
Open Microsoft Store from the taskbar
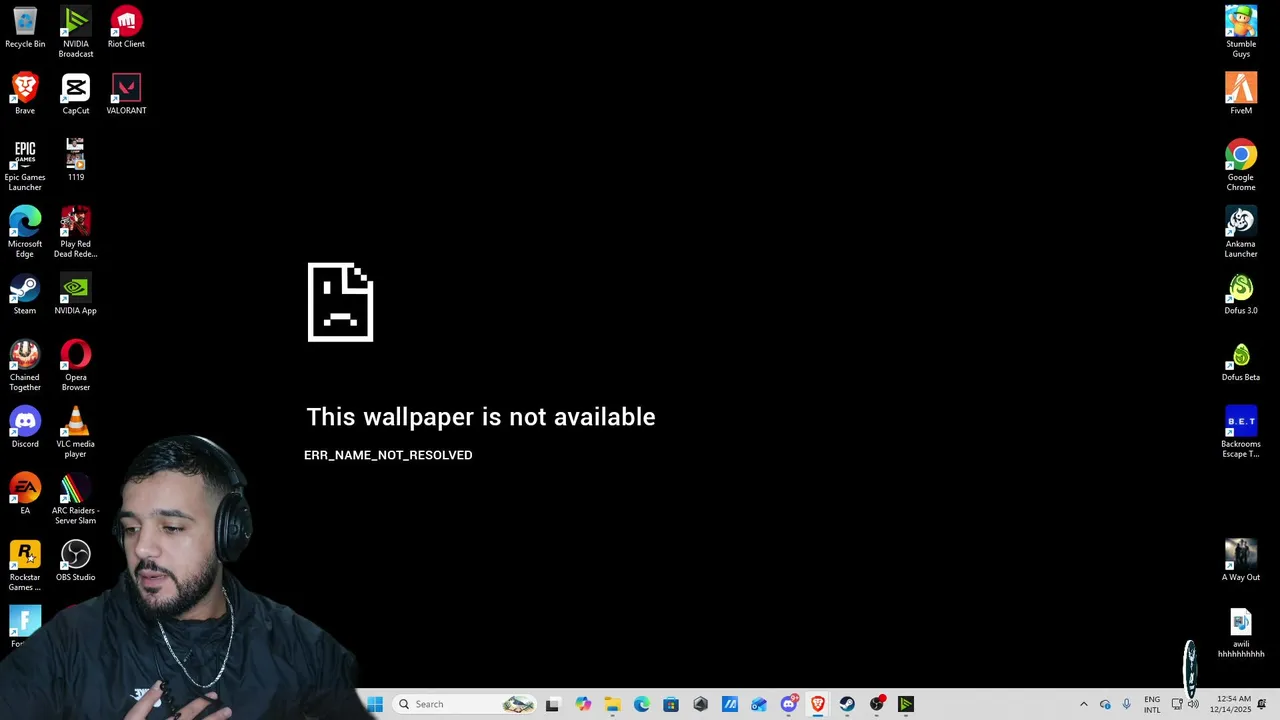coord(671,704)
